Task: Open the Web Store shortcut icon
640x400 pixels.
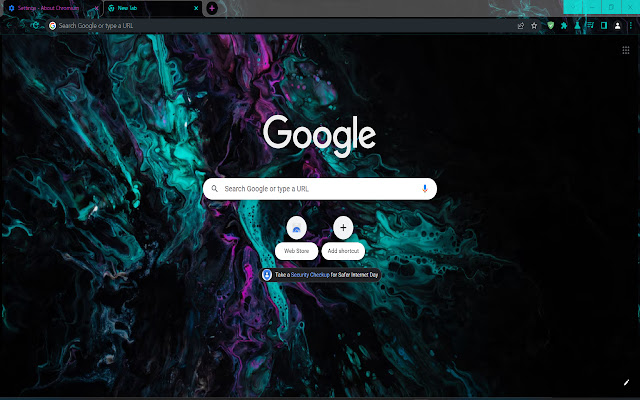Action: 296,228
